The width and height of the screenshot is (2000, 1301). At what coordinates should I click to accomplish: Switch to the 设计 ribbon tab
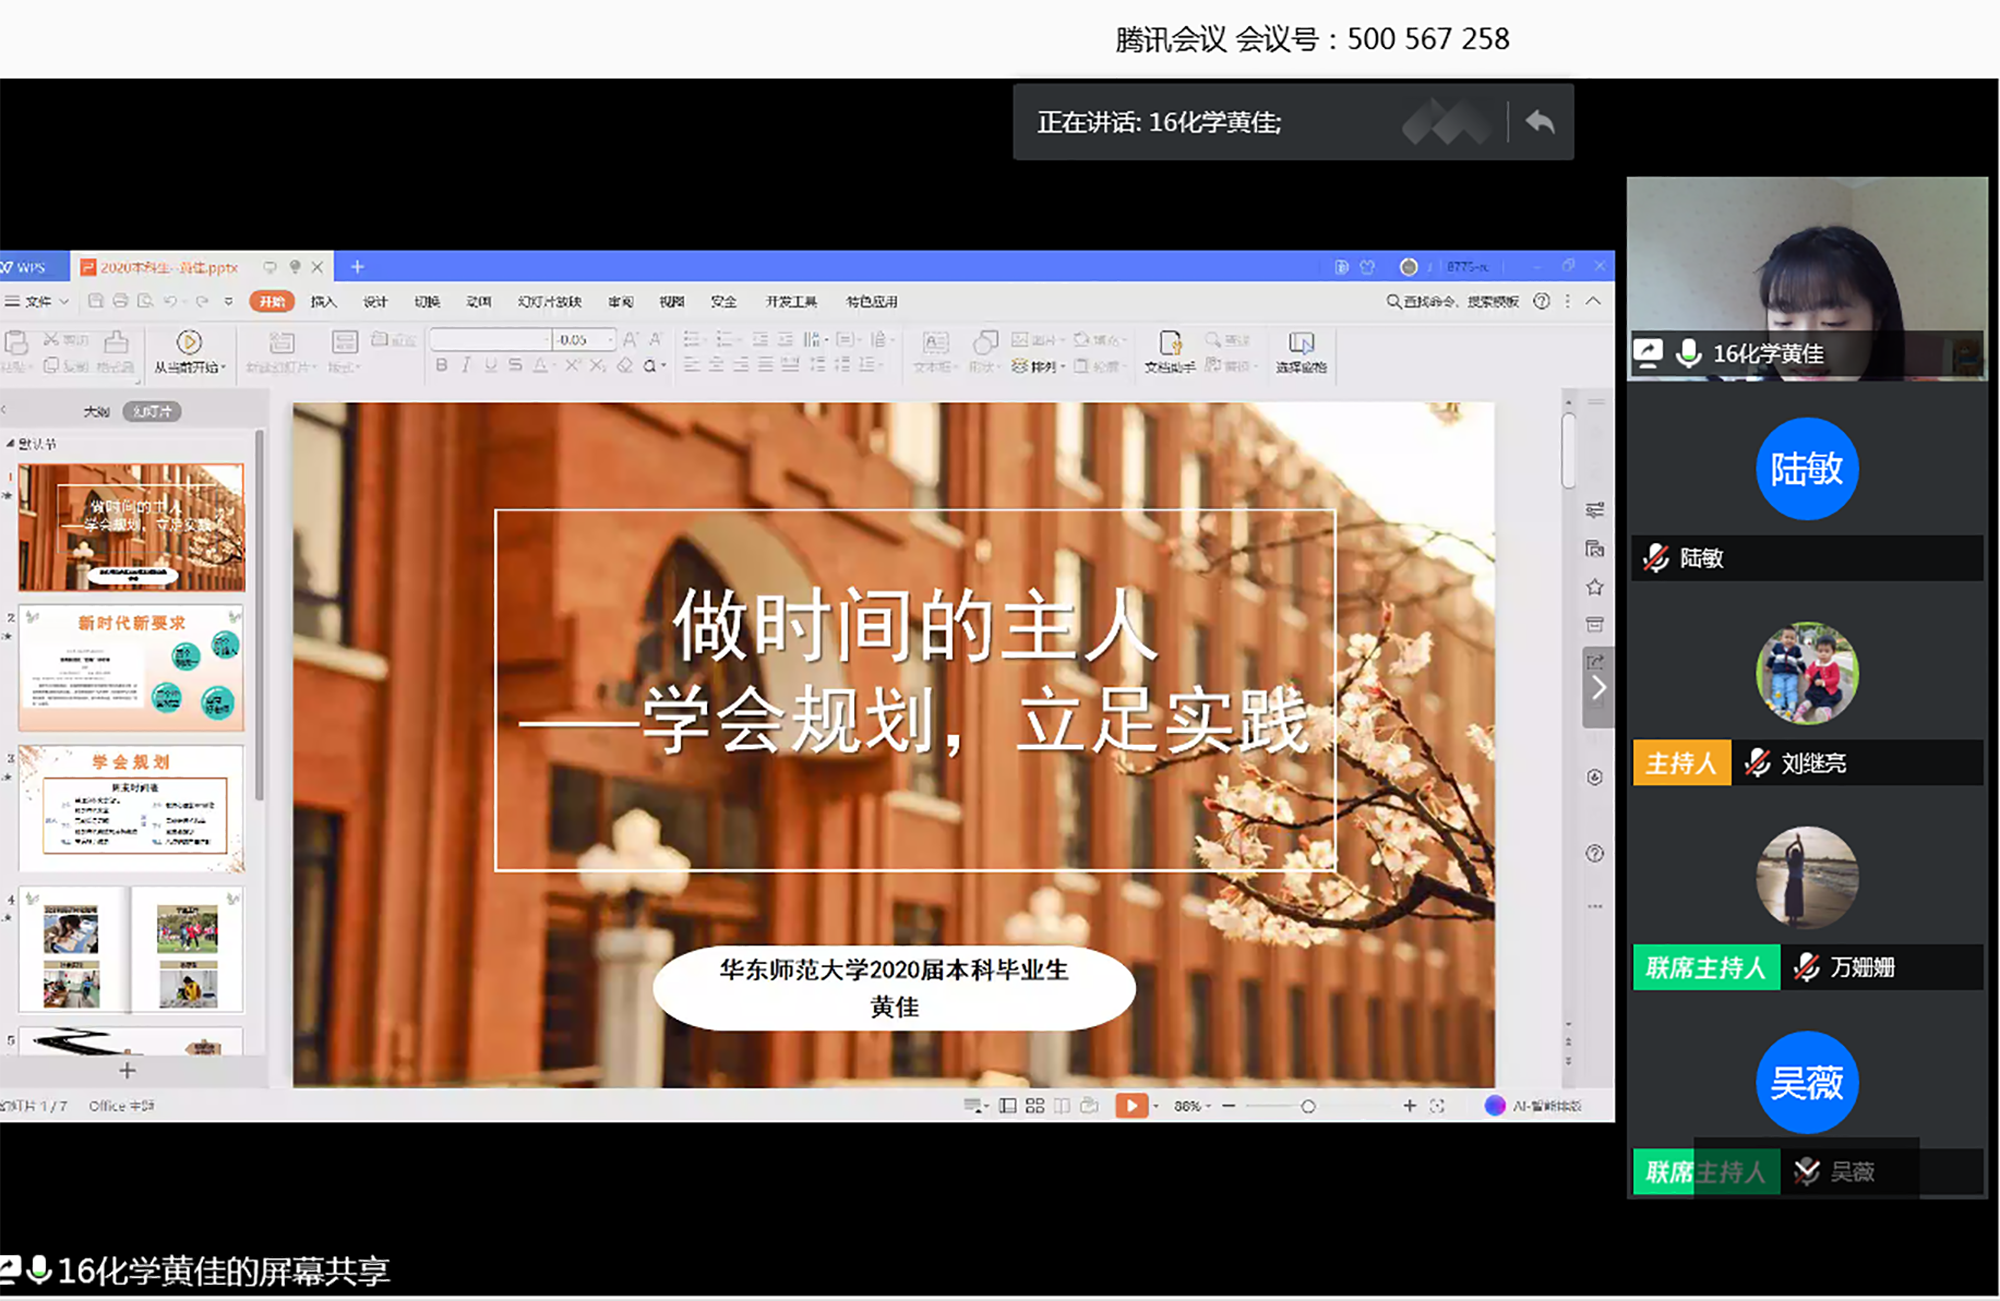tap(375, 301)
